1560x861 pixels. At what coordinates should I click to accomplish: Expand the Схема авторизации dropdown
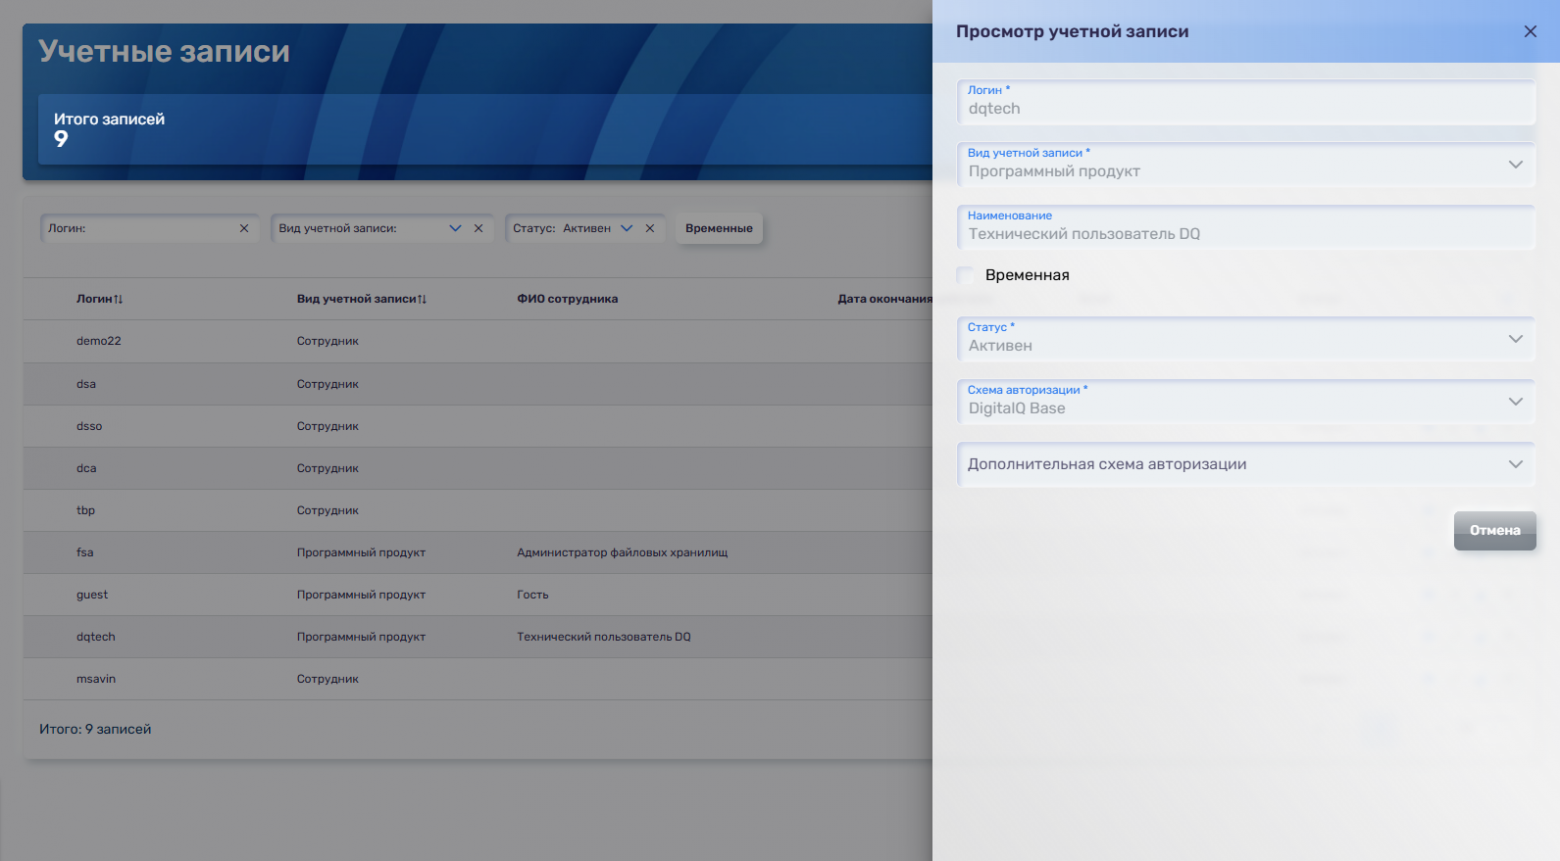[x=1515, y=402]
